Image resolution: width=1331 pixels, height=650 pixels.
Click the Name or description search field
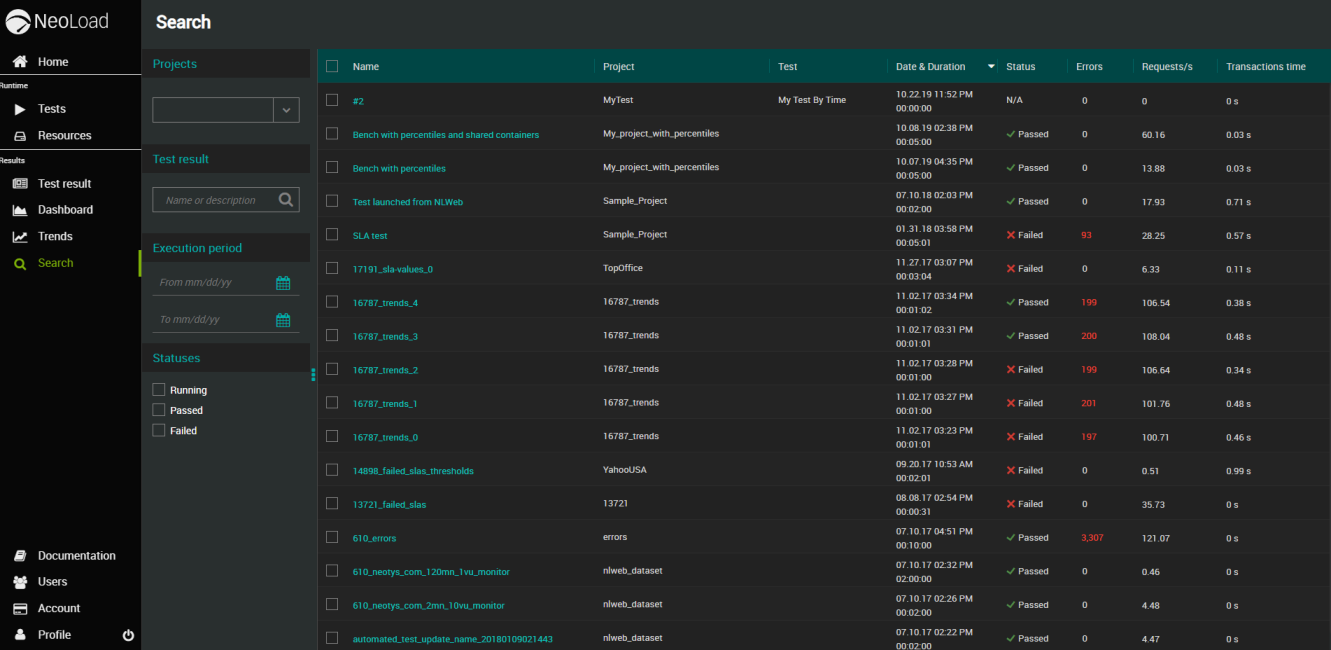pos(213,200)
